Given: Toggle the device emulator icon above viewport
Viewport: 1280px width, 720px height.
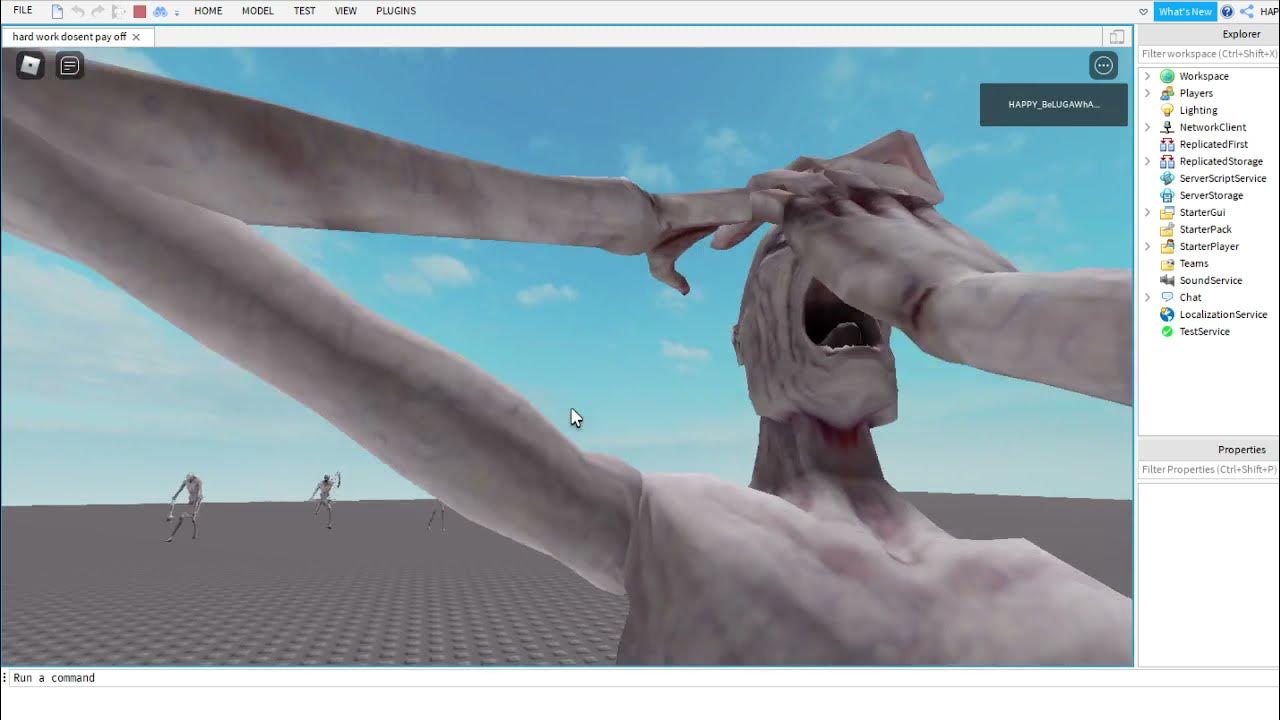Looking at the screenshot, I should point(1117,37).
